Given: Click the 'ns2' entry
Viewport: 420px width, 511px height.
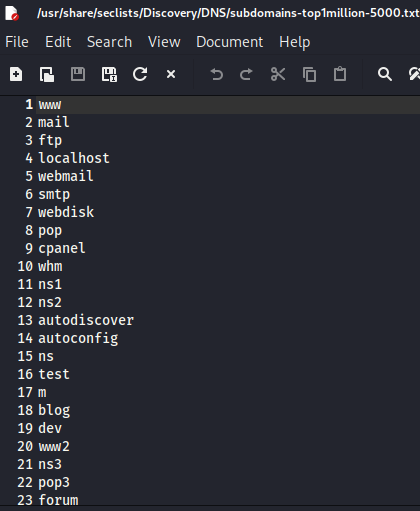Looking at the screenshot, I should [x=50, y=302].
